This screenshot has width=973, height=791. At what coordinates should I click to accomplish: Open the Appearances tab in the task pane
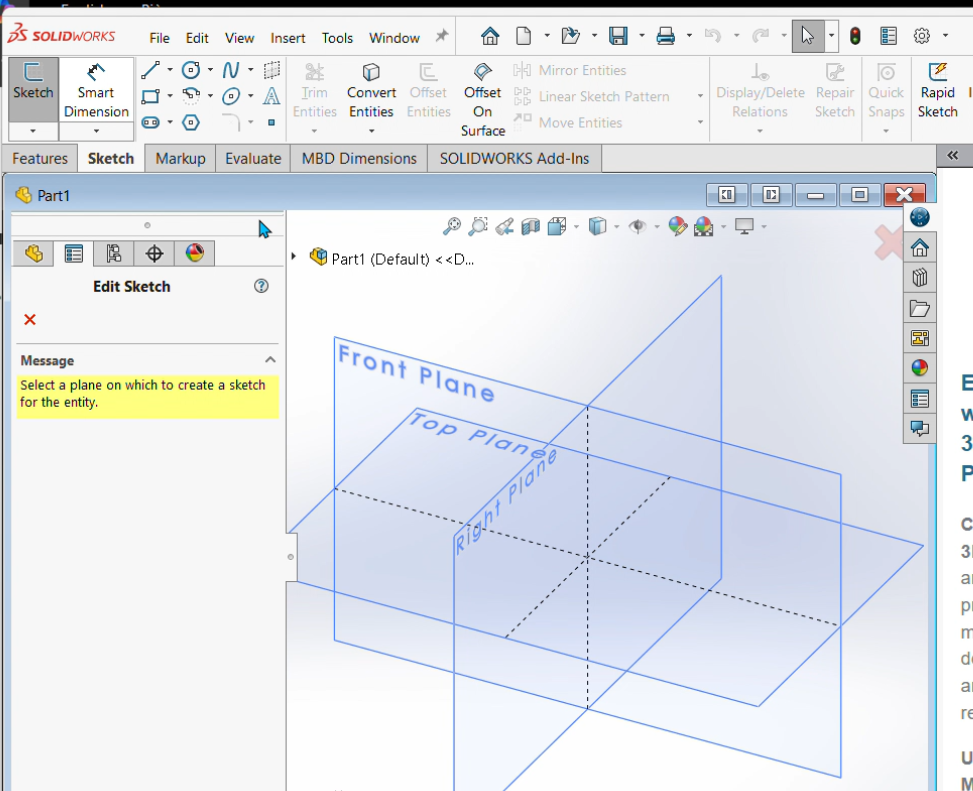point(919,368)
